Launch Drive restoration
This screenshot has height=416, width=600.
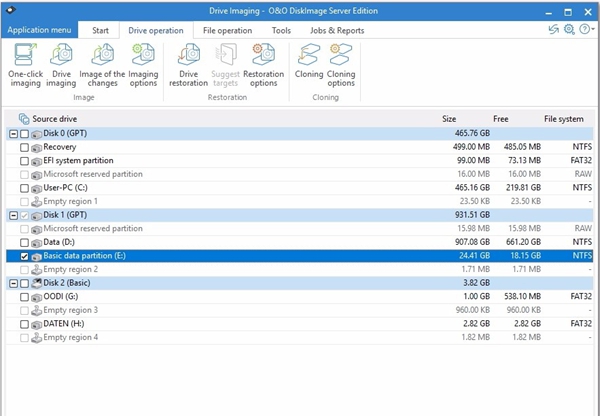(188, 65)
